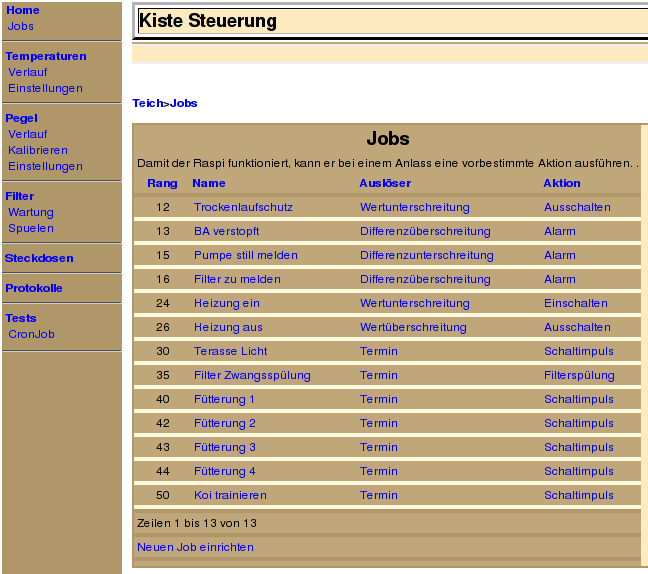
Task: Open Verlauf under the Temperaturen section
Action: [27, 72]
